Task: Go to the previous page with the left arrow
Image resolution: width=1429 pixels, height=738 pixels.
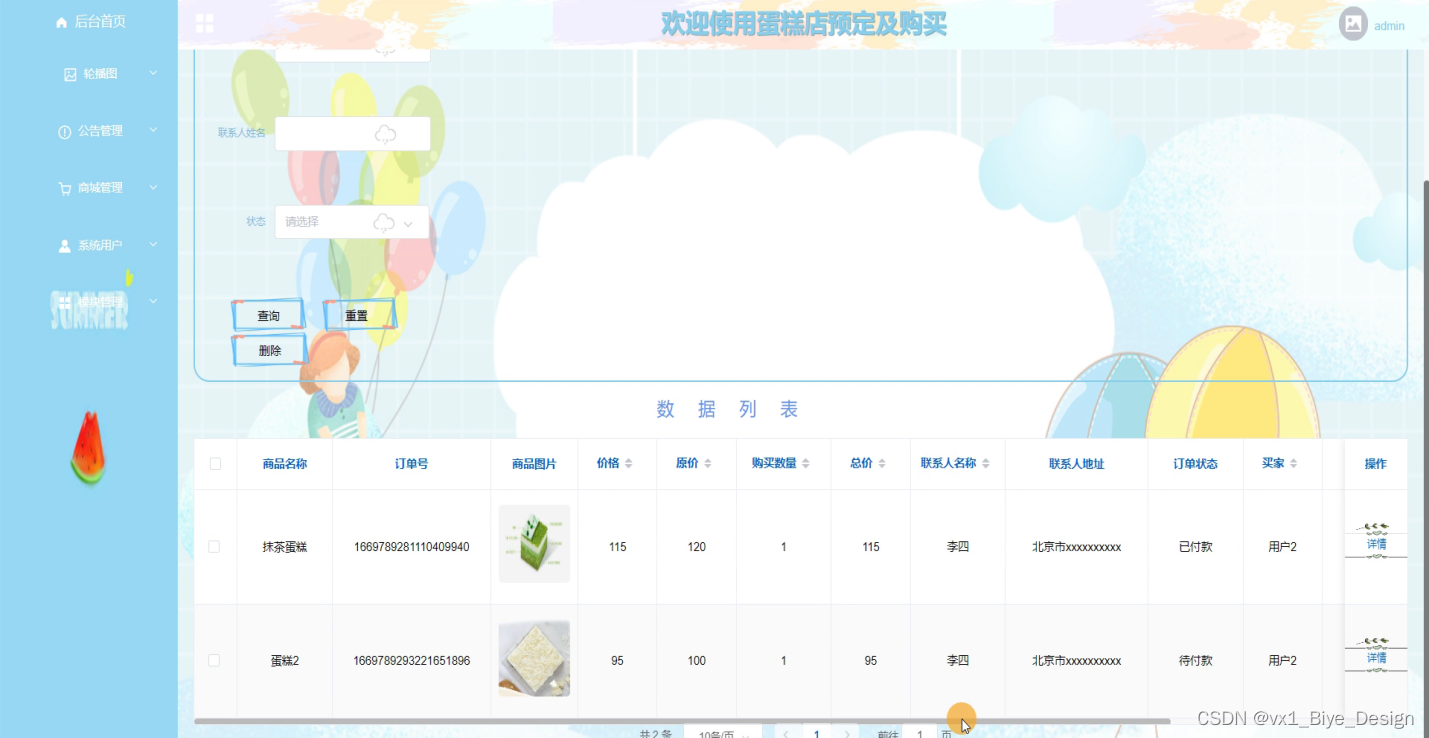Action: [785, 733]
